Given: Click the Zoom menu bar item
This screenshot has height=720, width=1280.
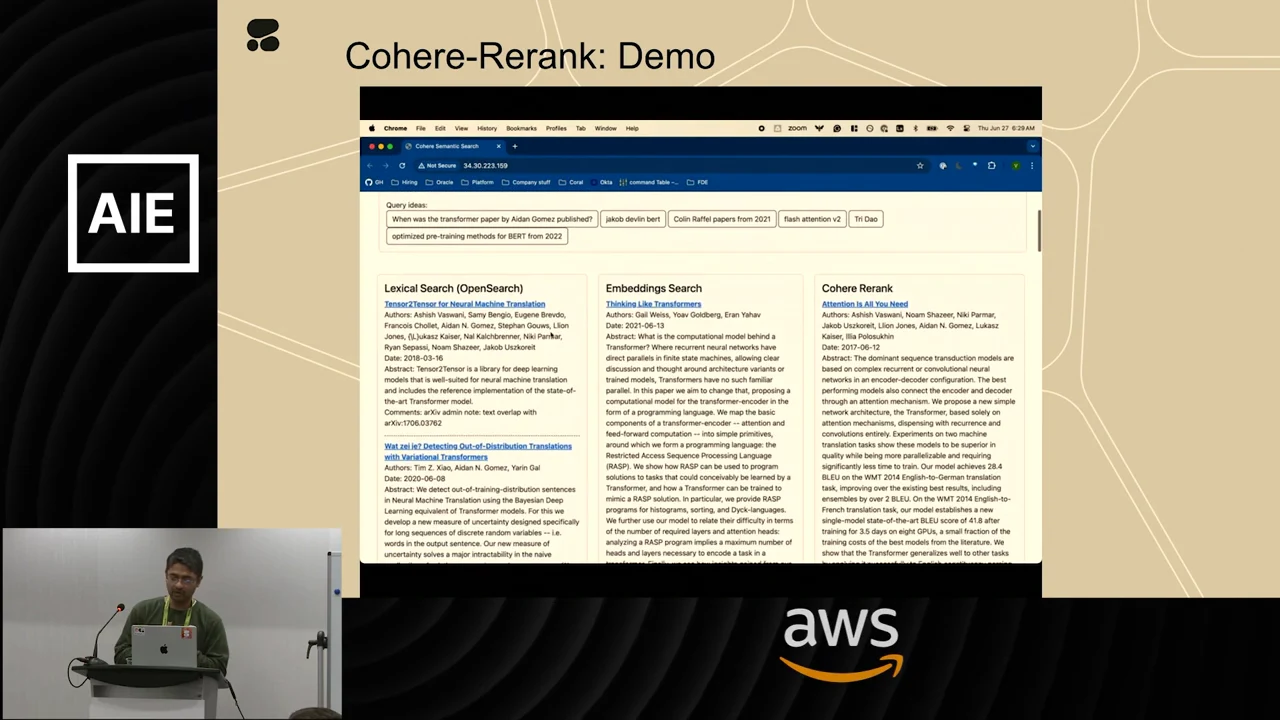Looking at the screenshot, I should (797, 128).
